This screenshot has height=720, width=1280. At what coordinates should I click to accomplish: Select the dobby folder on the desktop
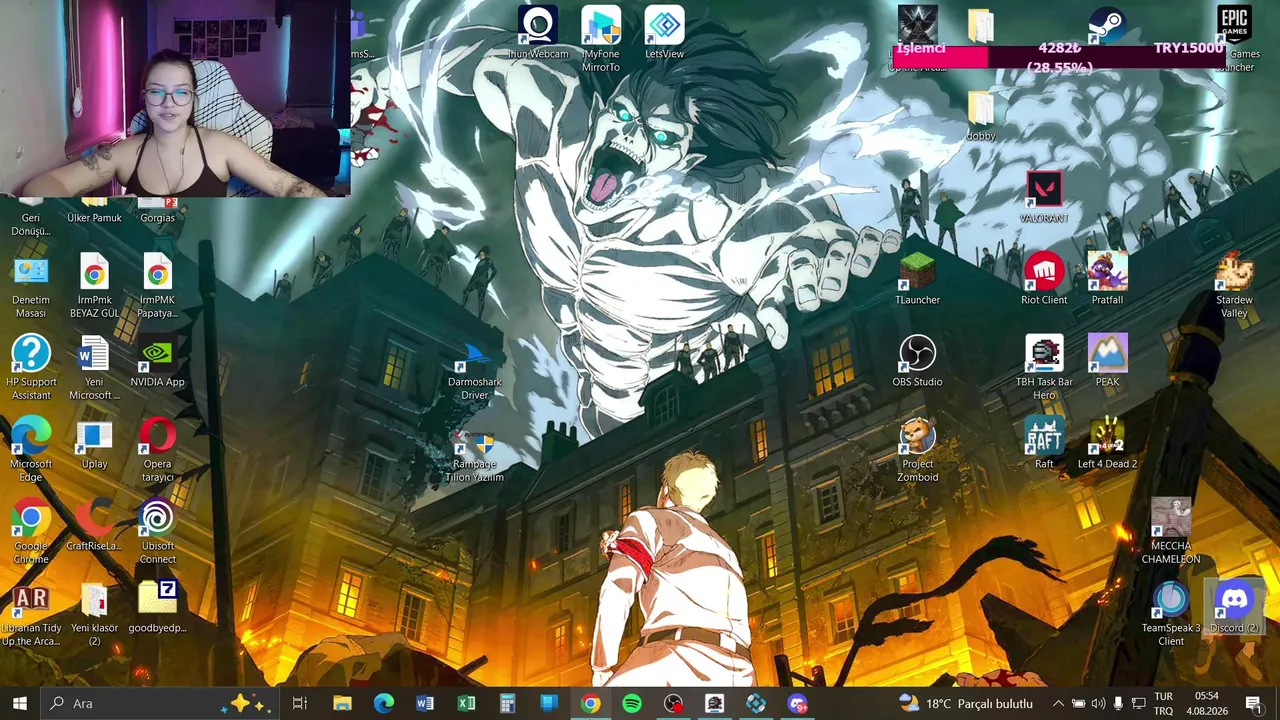pos(981,116)
